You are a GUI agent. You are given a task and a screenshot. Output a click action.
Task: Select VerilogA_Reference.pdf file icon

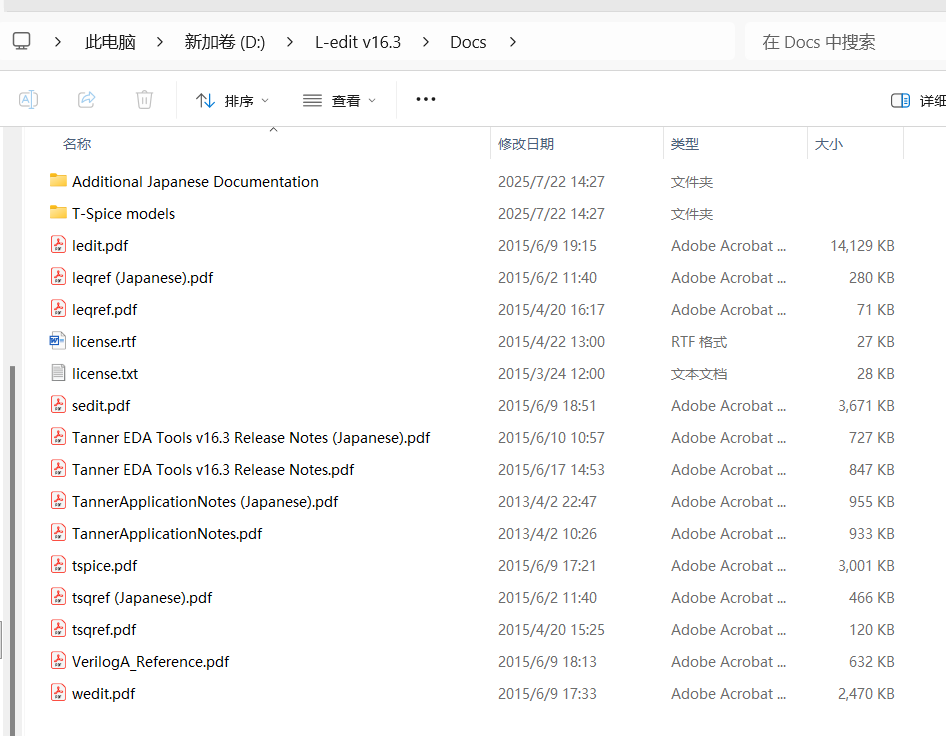pyautogui.click(x=58, y=660)
